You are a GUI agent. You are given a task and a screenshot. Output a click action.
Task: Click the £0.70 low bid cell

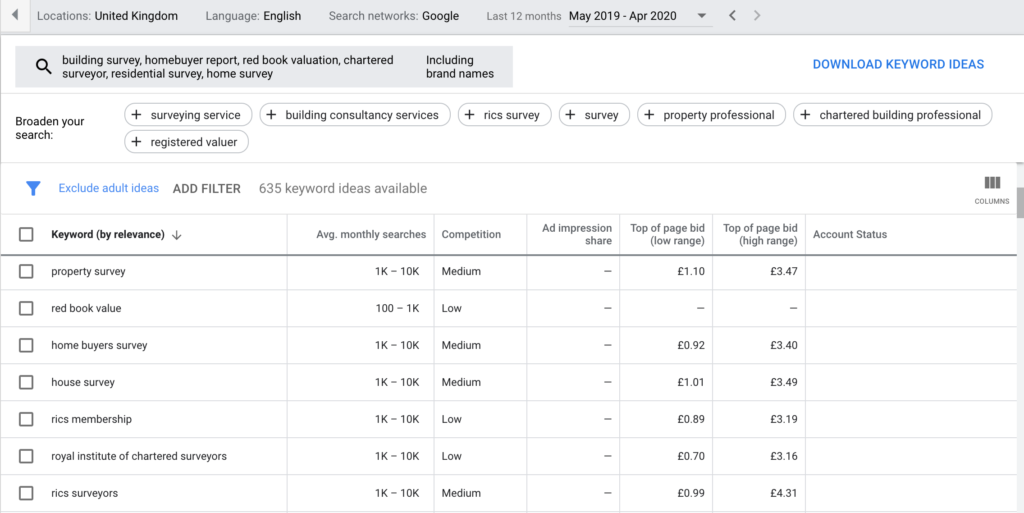click(691, 456)
